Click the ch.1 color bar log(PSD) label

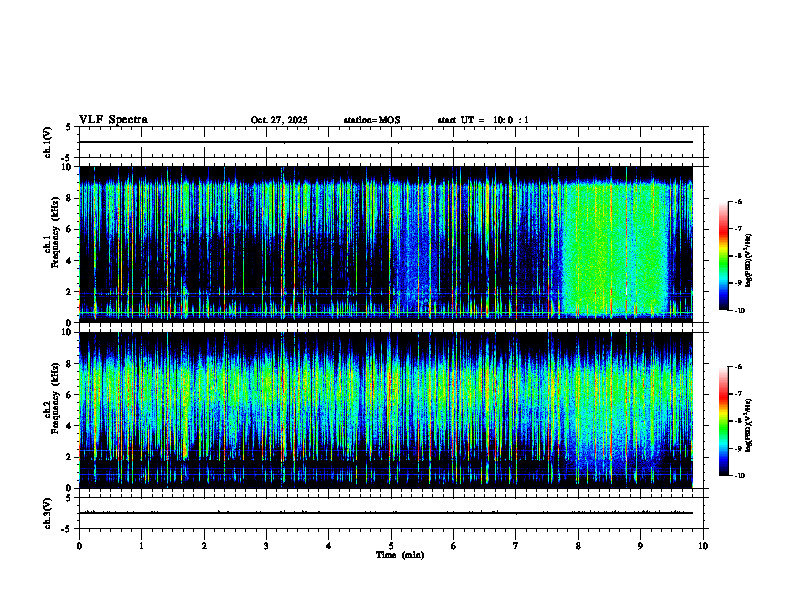click(x=749, y=261)
